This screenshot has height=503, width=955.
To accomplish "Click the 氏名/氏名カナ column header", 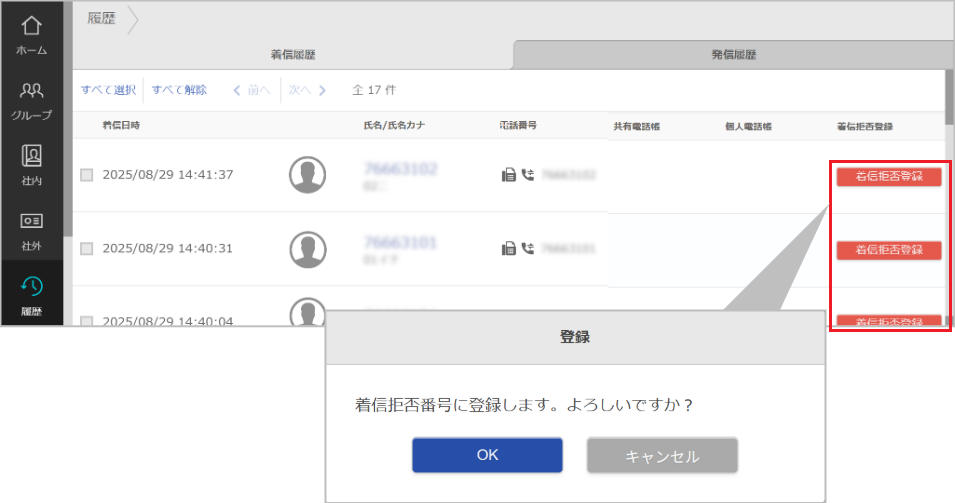I will point(394,125).
